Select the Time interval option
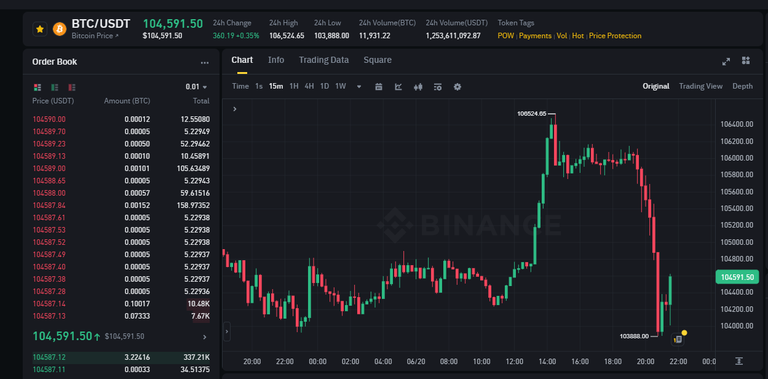 coord(240,86)
